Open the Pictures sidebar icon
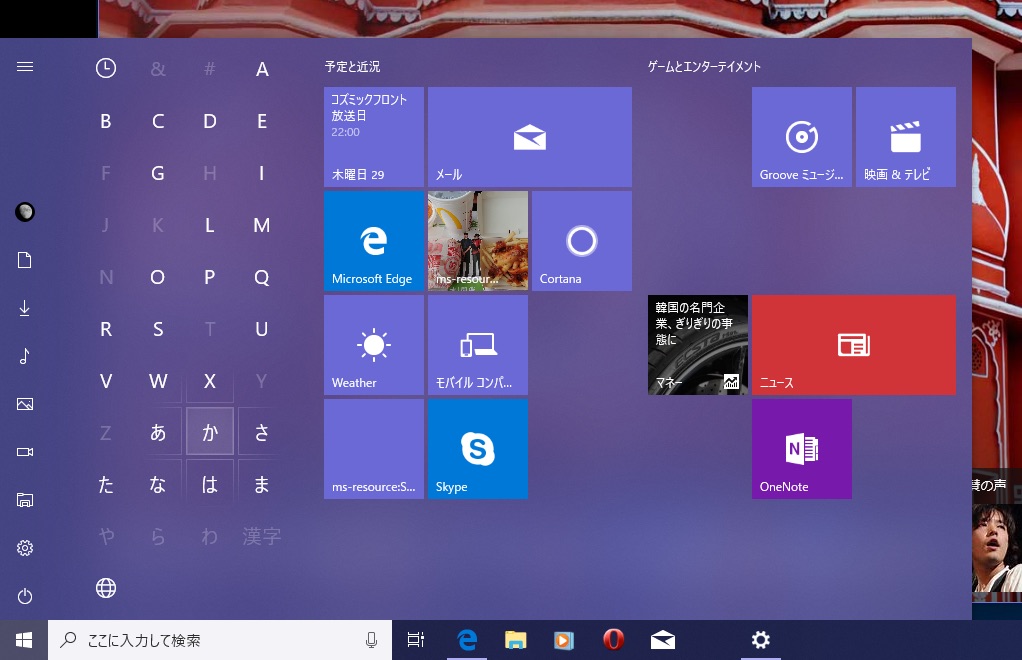Screen dimensions: 1022x660 [25, 404]
